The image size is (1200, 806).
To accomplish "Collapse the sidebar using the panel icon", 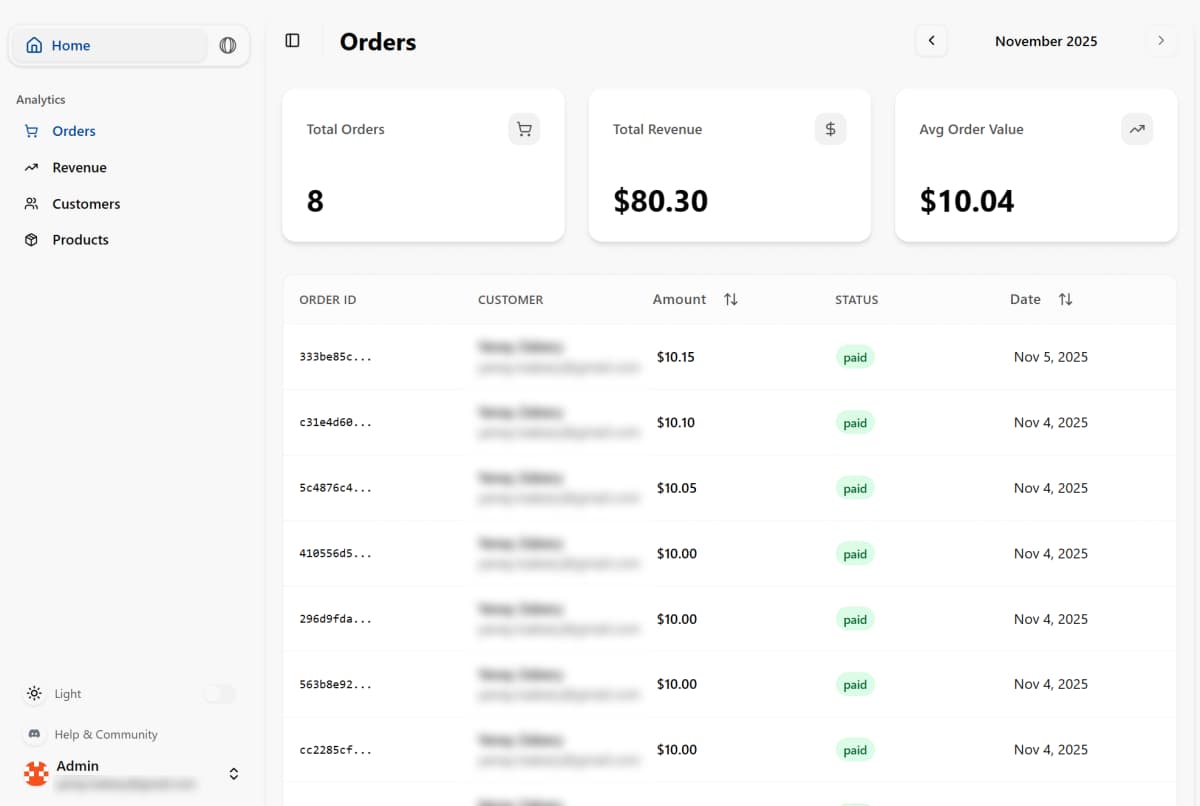I will [291, 39].
